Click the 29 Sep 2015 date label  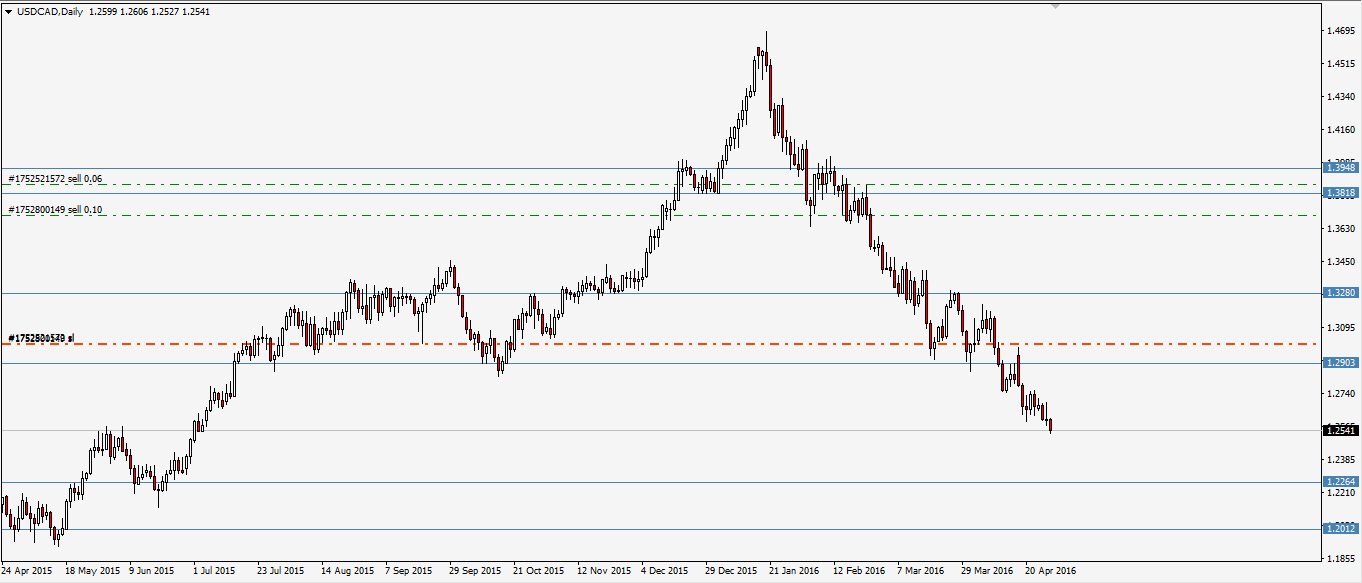tap(475, 571)
